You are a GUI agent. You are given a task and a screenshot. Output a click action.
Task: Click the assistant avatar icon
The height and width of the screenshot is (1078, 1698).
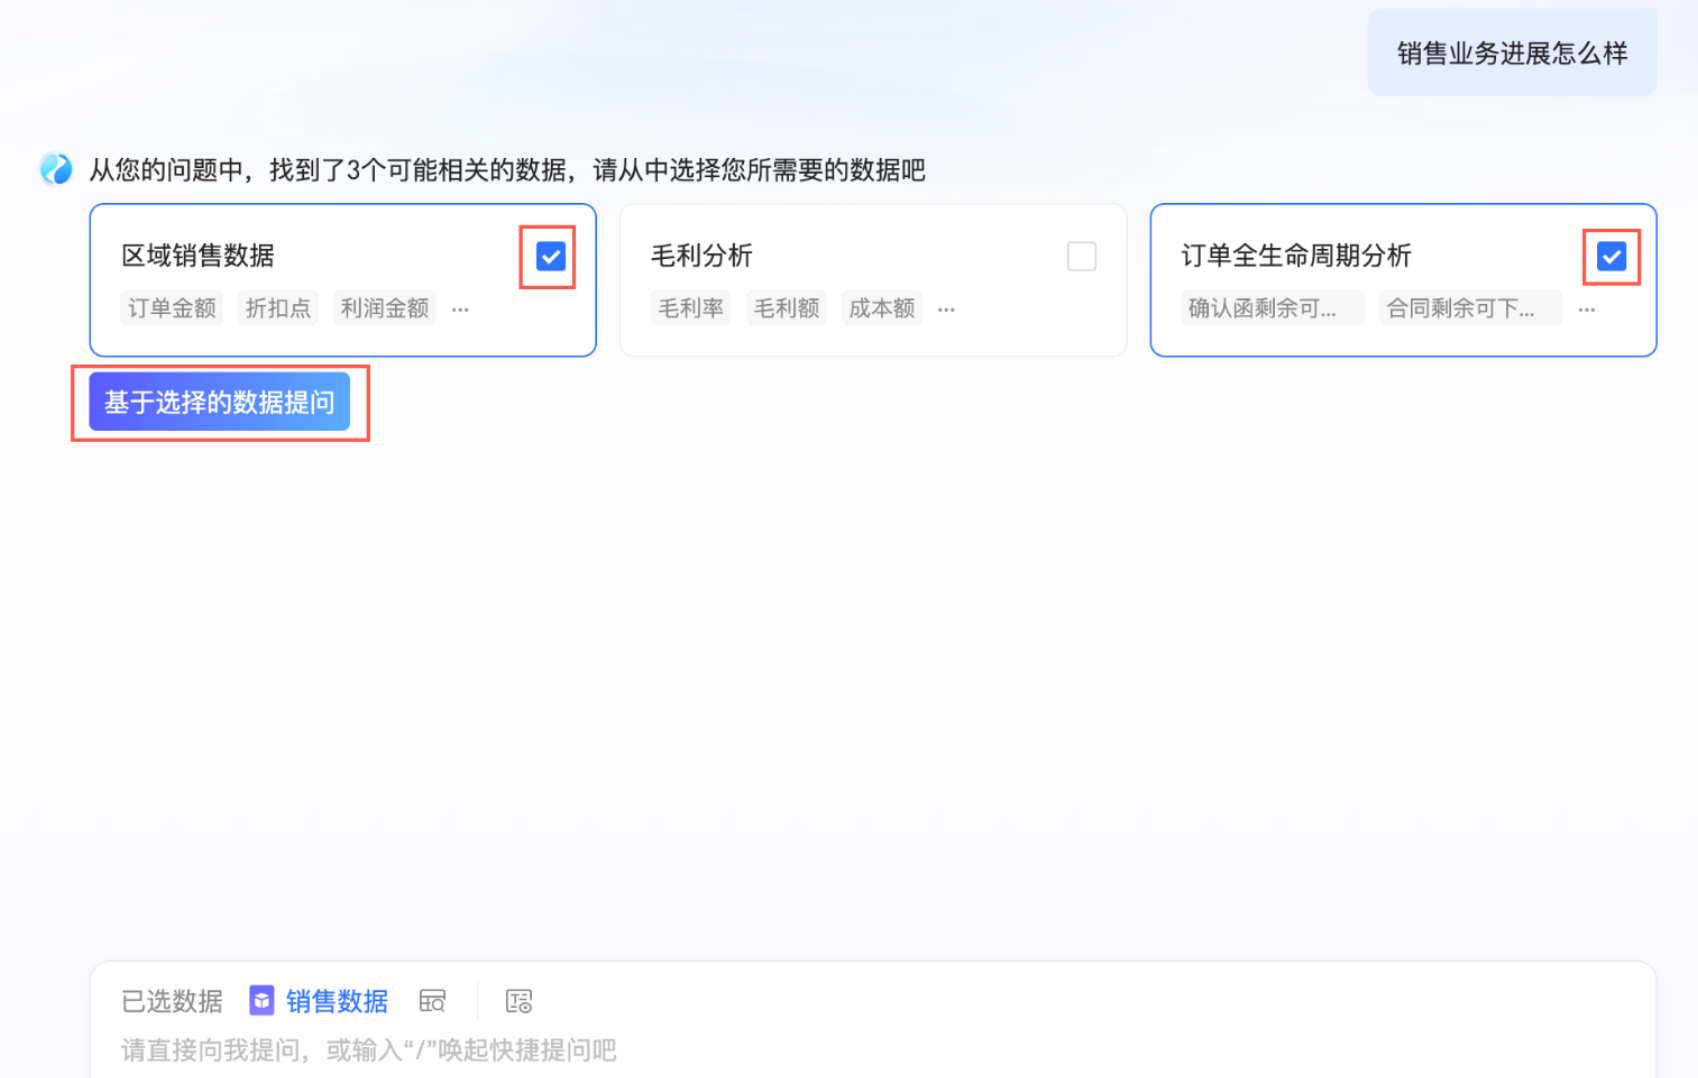[56, 169]
